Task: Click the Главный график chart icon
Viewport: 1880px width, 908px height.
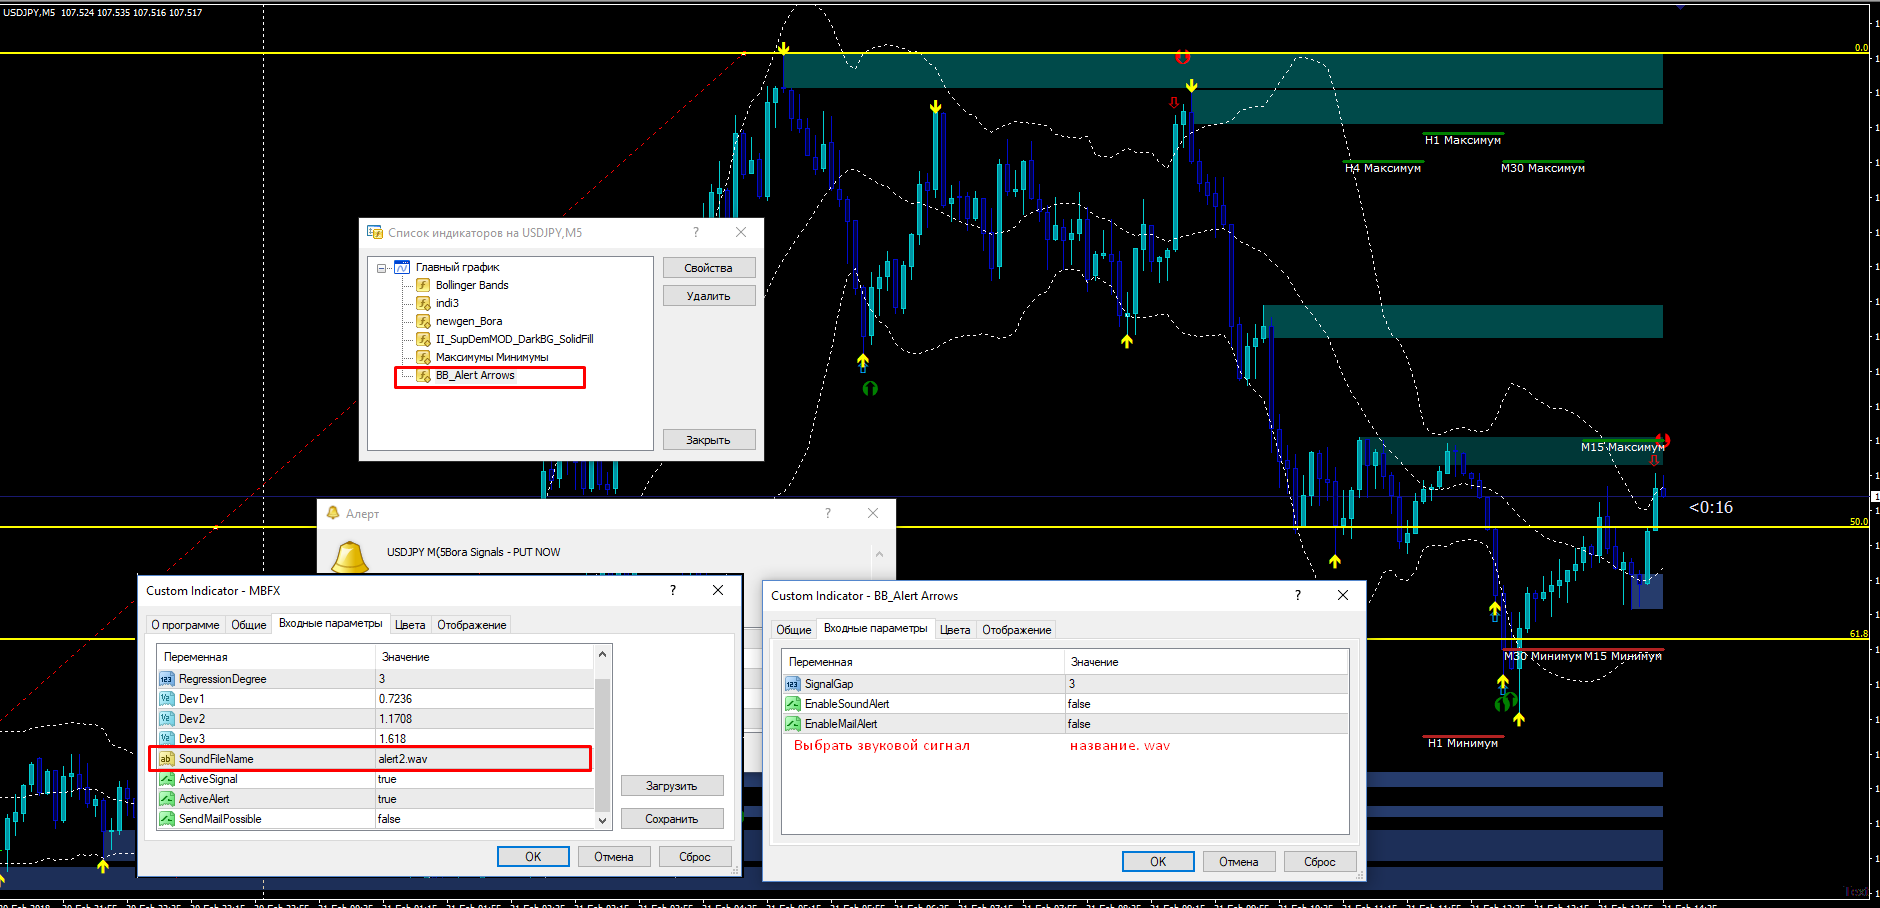Action: (402, 267)
